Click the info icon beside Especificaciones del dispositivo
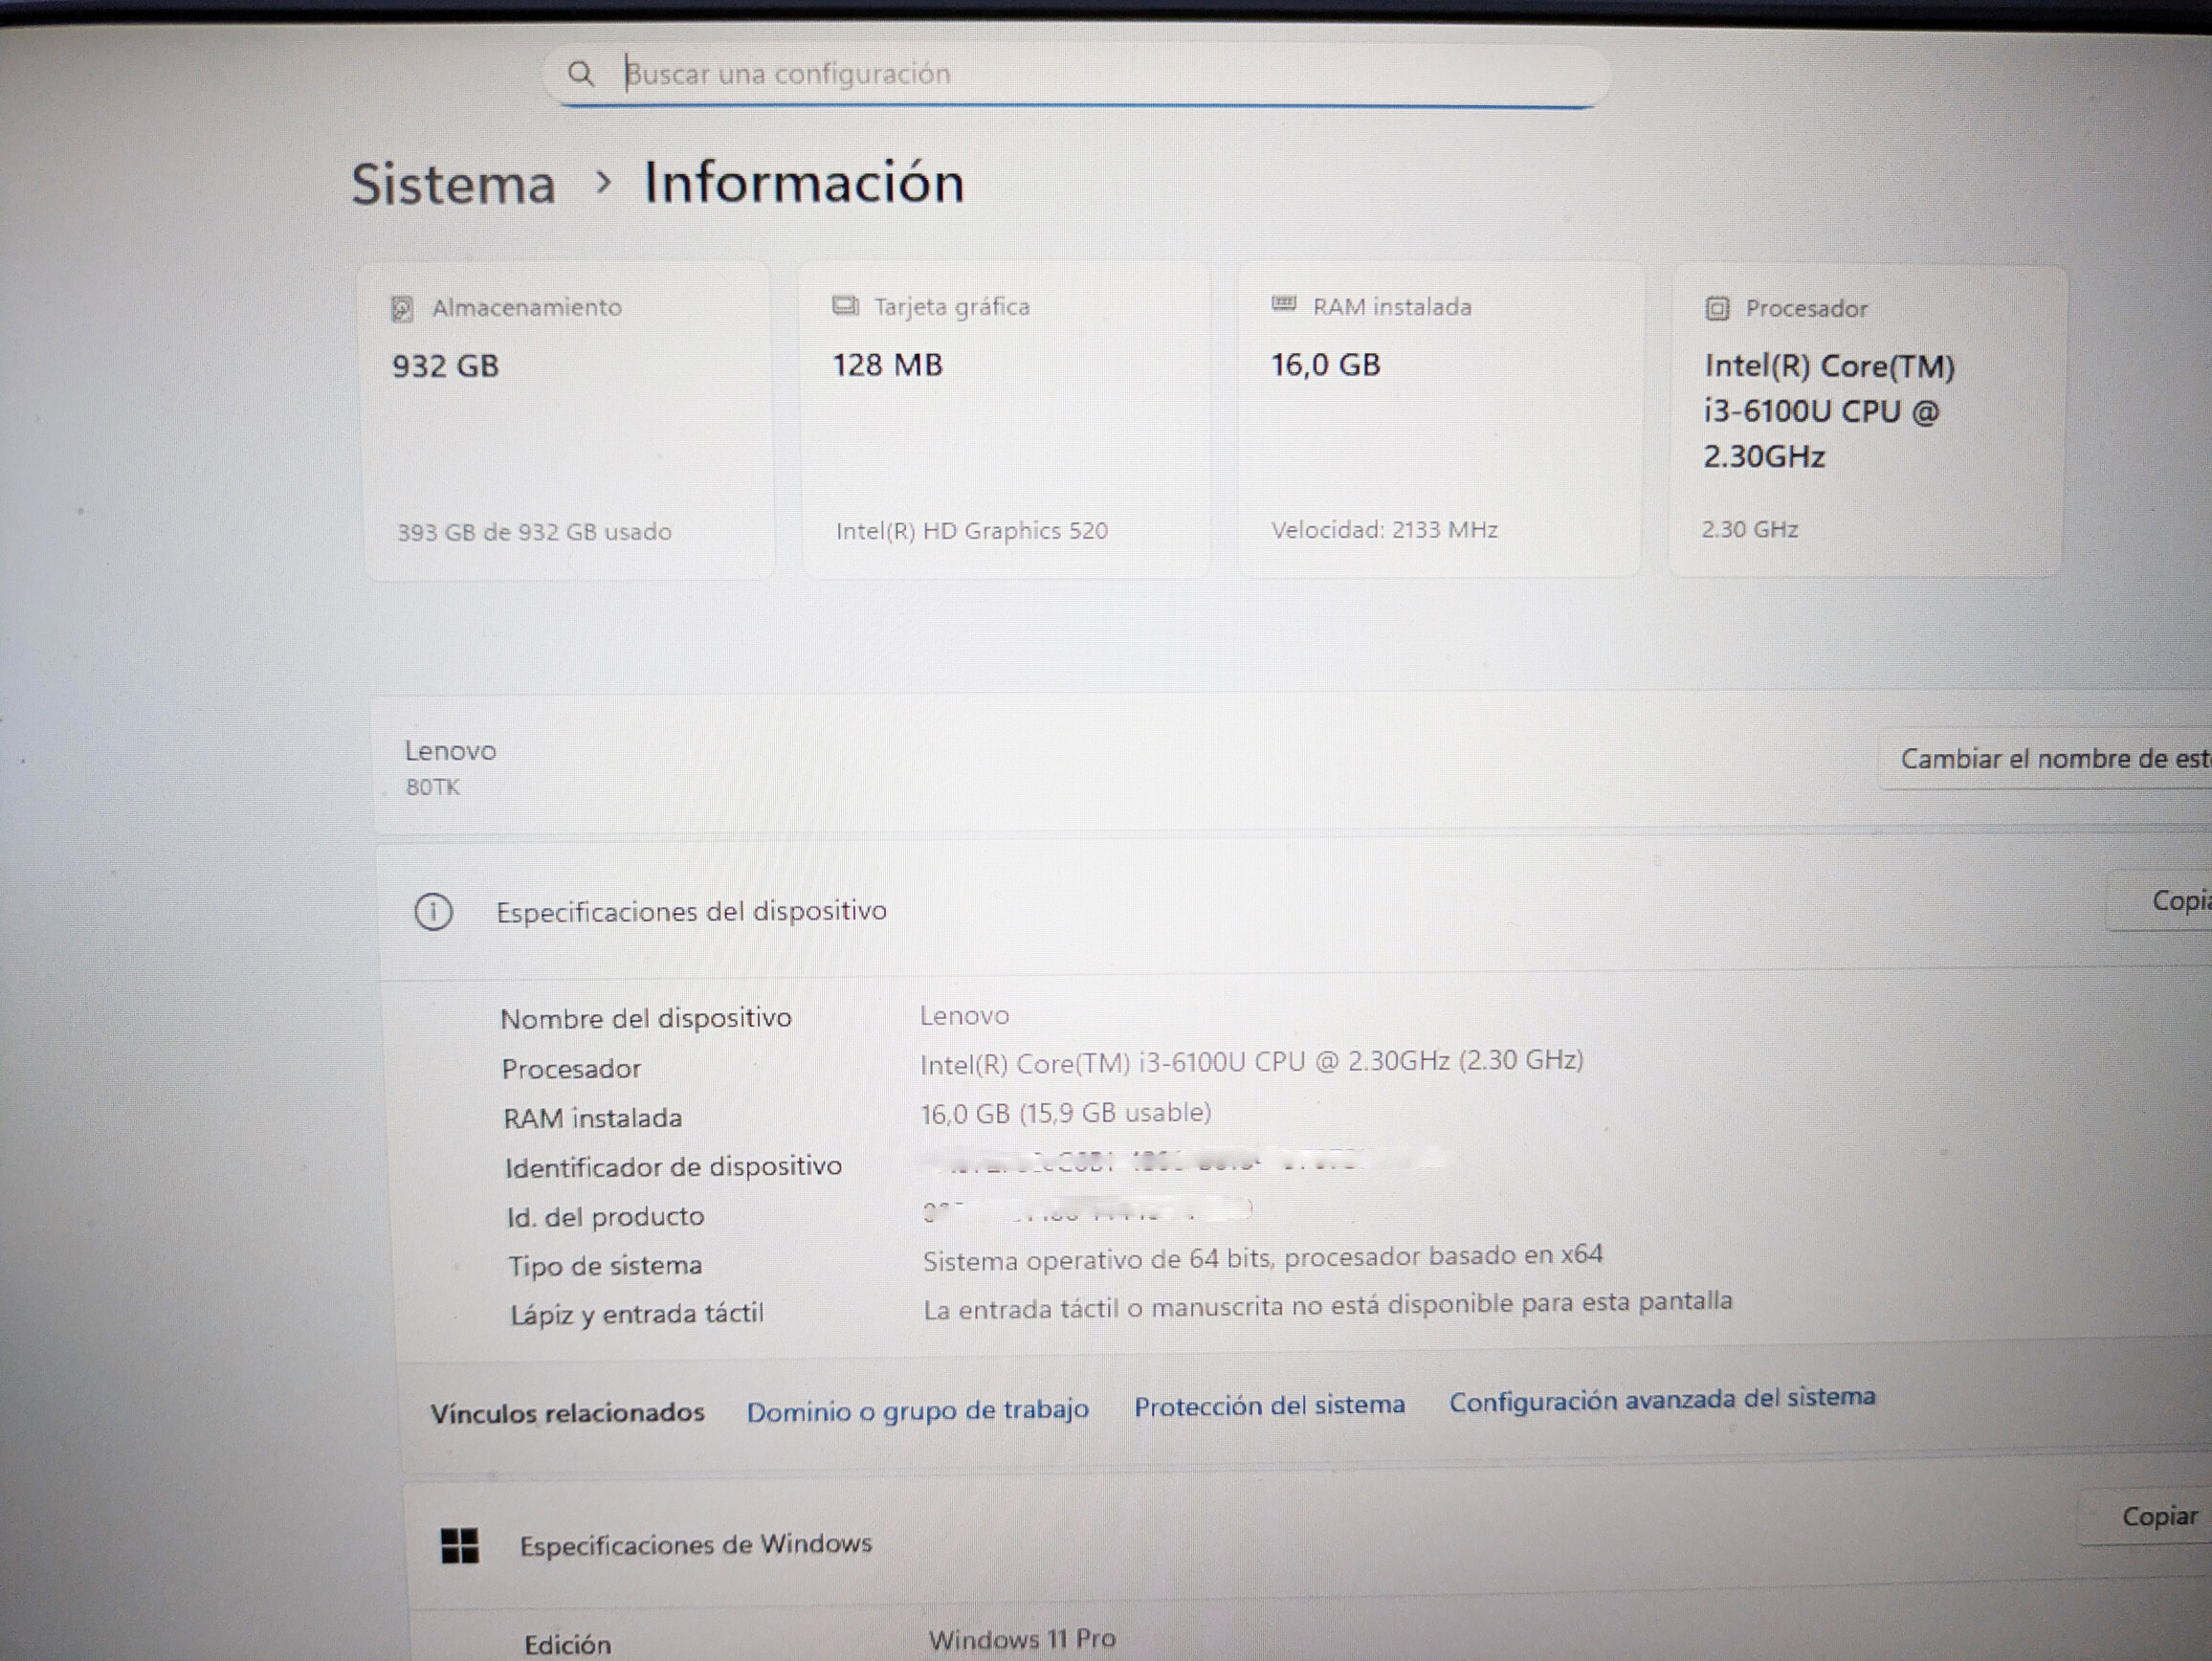Screen dimensions: 2212x1661 (433, 912)
